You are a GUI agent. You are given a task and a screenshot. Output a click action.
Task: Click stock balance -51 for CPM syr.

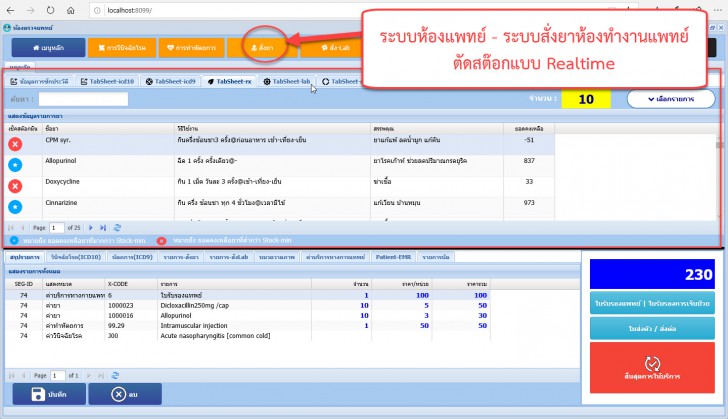point(529,140)
